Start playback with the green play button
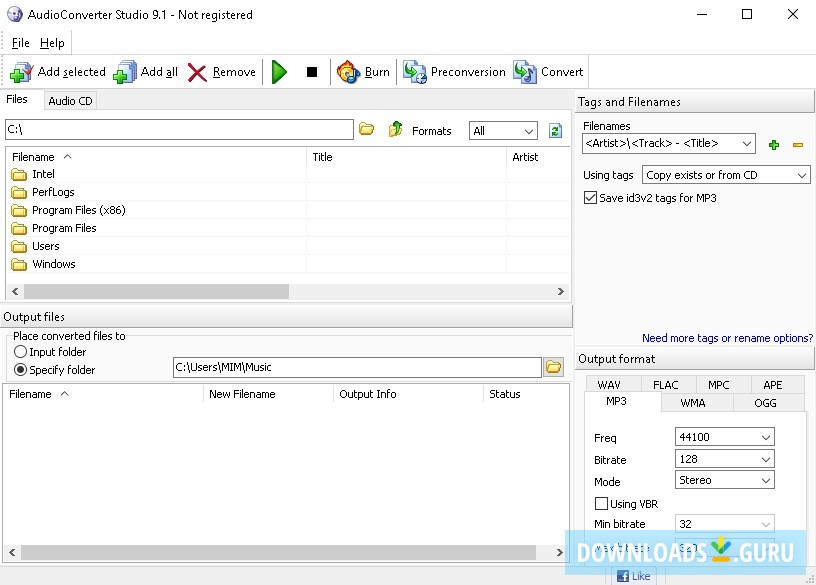 [279, 72]
